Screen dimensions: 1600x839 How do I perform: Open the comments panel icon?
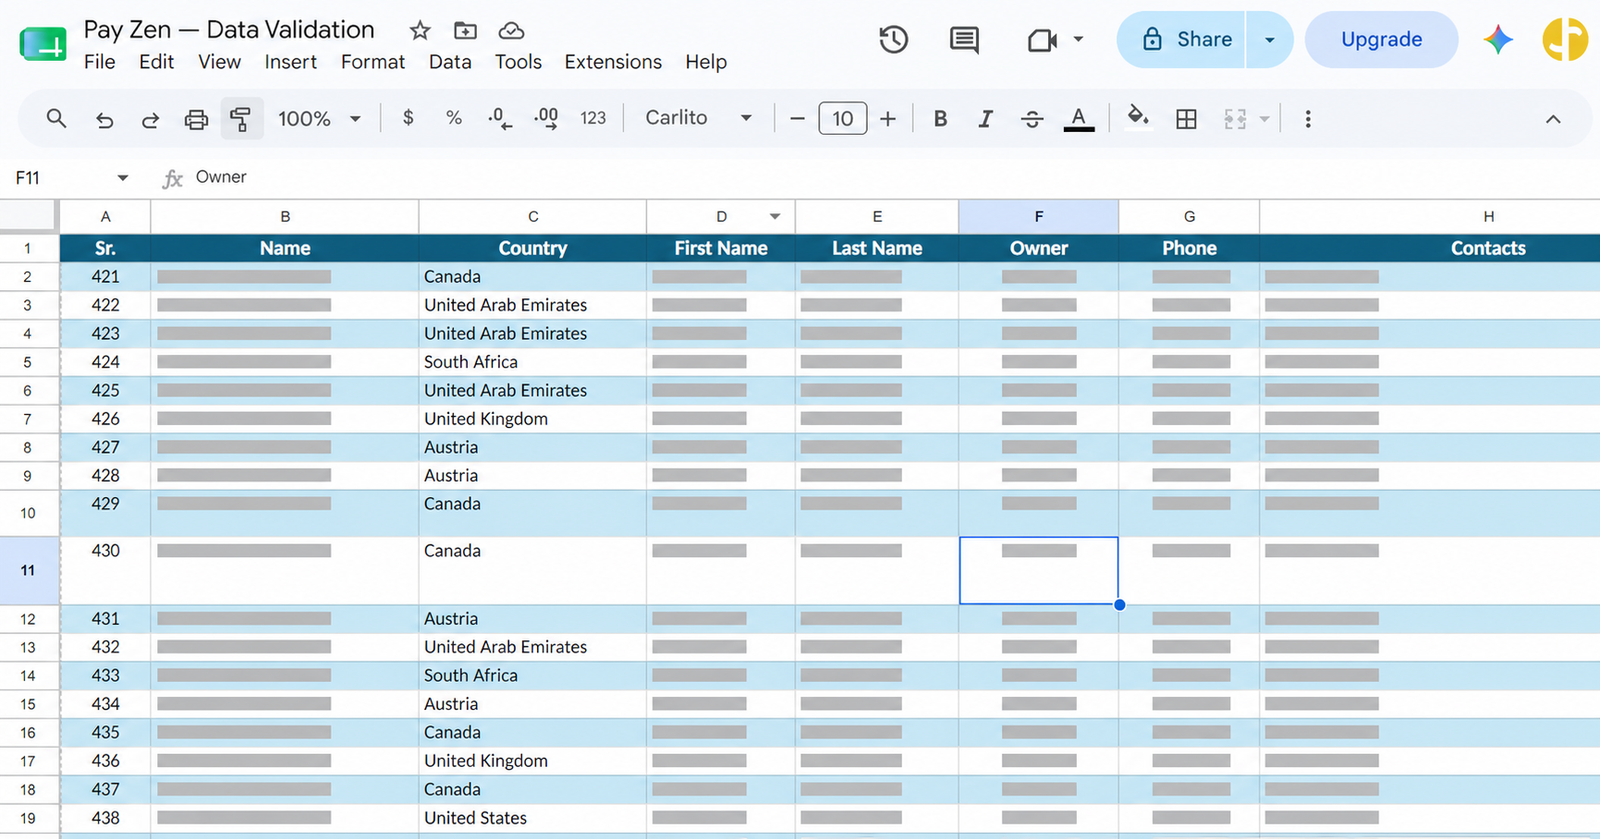(x=964, y=40)
